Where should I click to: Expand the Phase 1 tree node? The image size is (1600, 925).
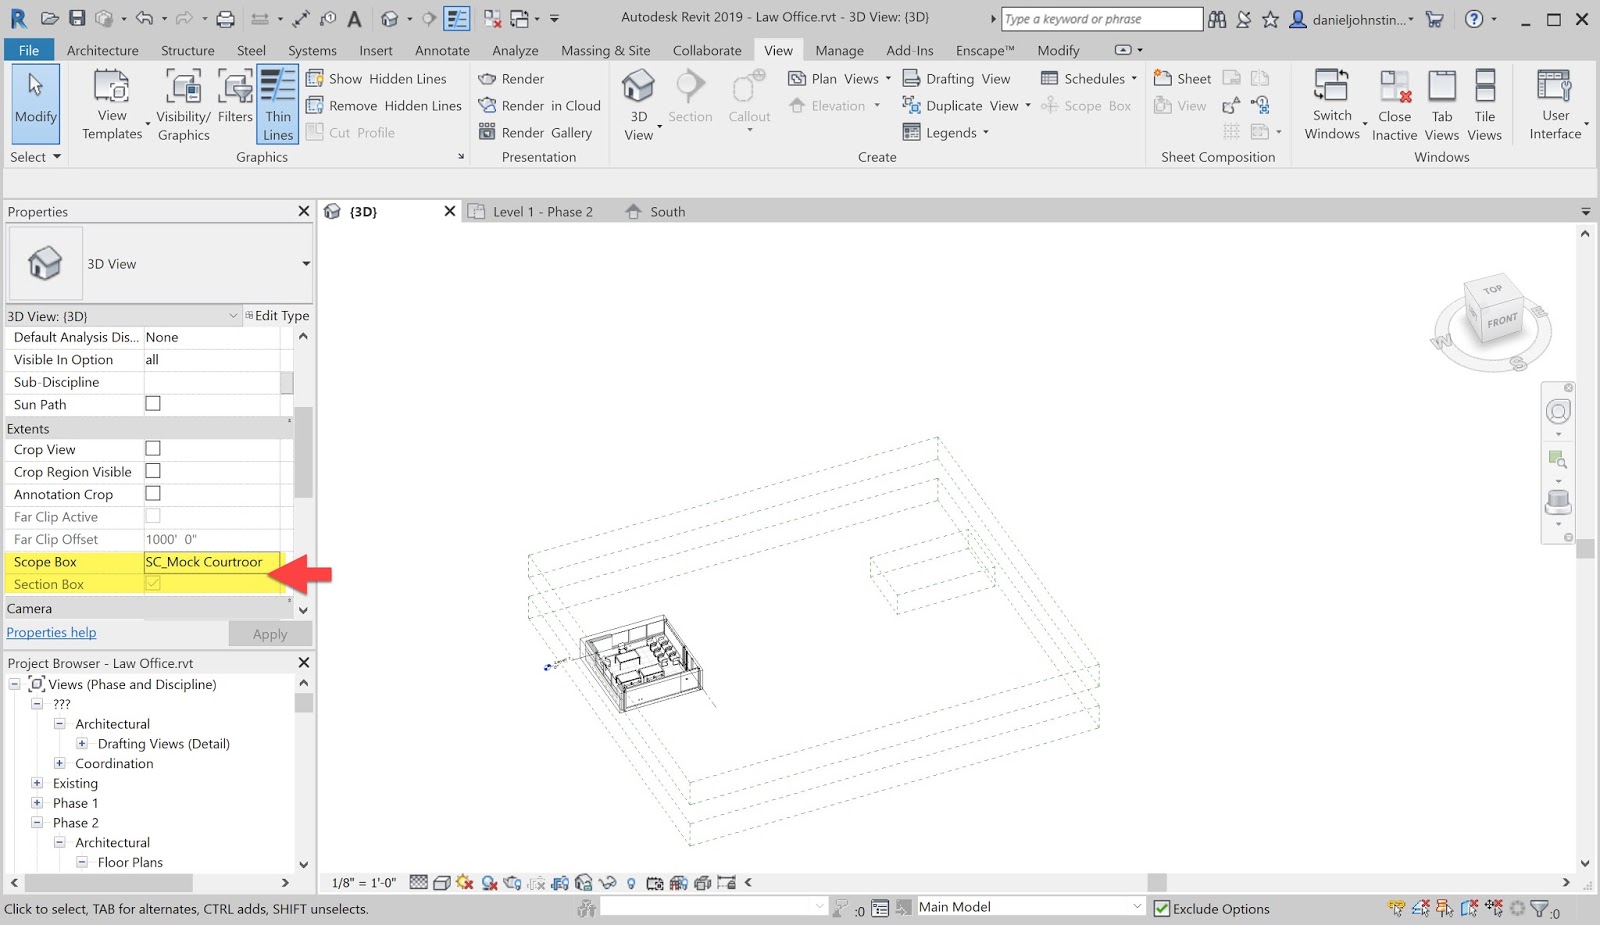[x=37, y=803]
